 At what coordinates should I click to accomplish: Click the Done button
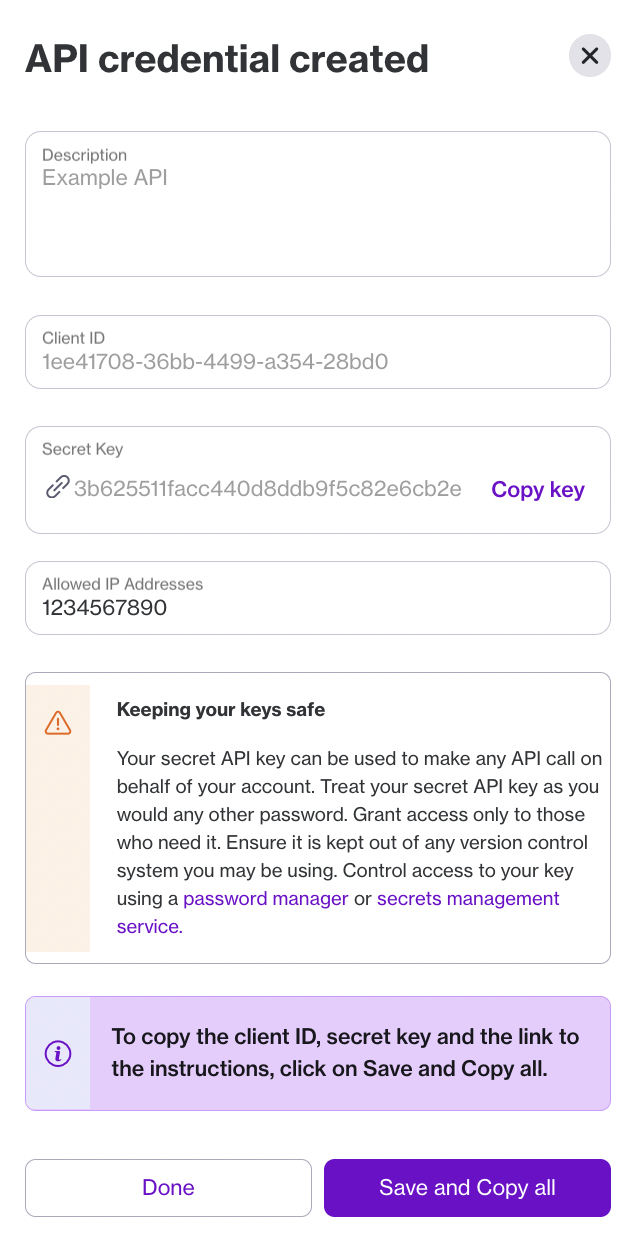[168, 1187]
